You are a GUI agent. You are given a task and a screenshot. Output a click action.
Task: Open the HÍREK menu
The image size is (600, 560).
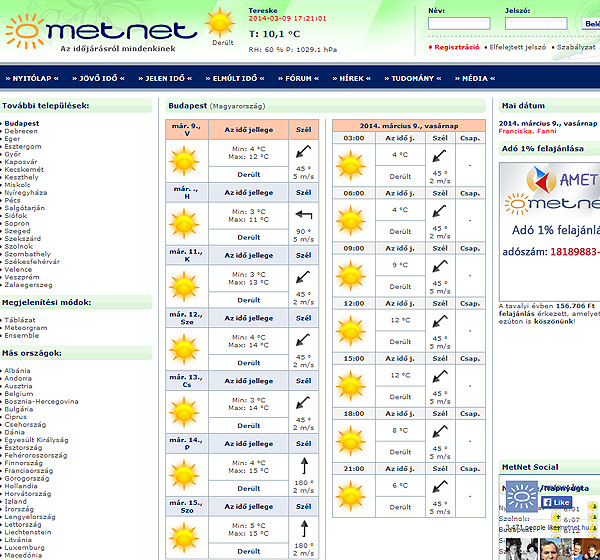tap(352, 78)
